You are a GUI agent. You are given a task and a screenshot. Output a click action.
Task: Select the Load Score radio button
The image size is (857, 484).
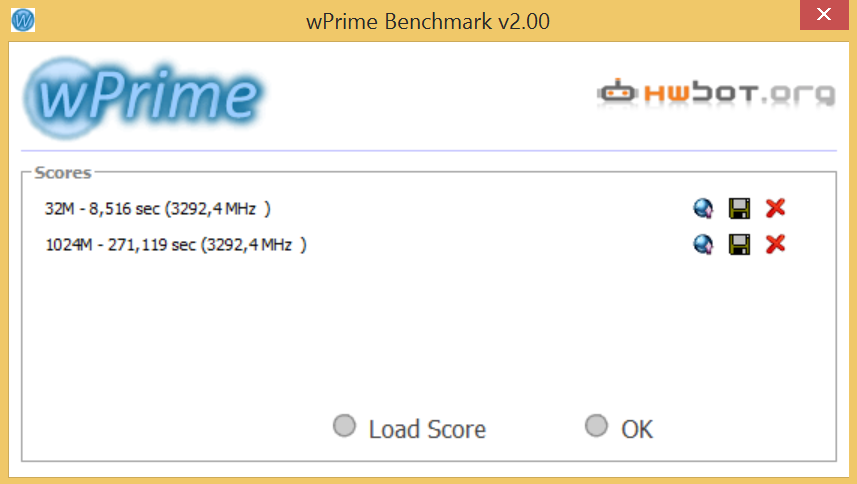(x=344, y=426)
